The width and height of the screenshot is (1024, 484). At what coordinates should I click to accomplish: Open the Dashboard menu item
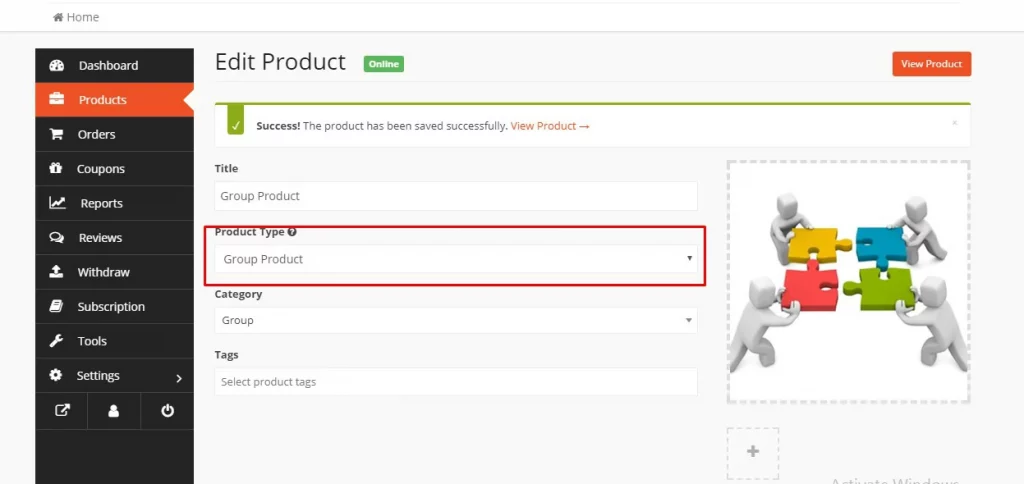(x=115, y=65)
